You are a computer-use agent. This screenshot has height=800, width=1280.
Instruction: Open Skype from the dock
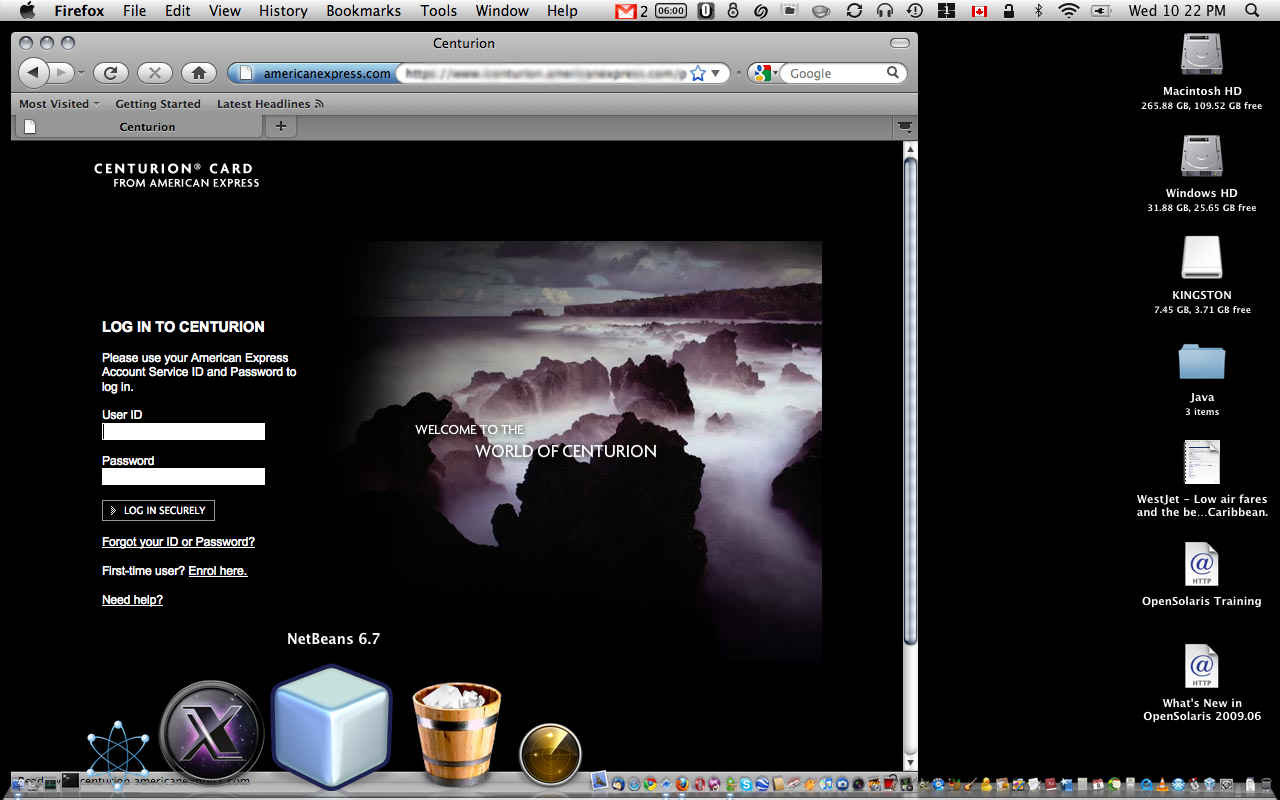click(746, 784)
